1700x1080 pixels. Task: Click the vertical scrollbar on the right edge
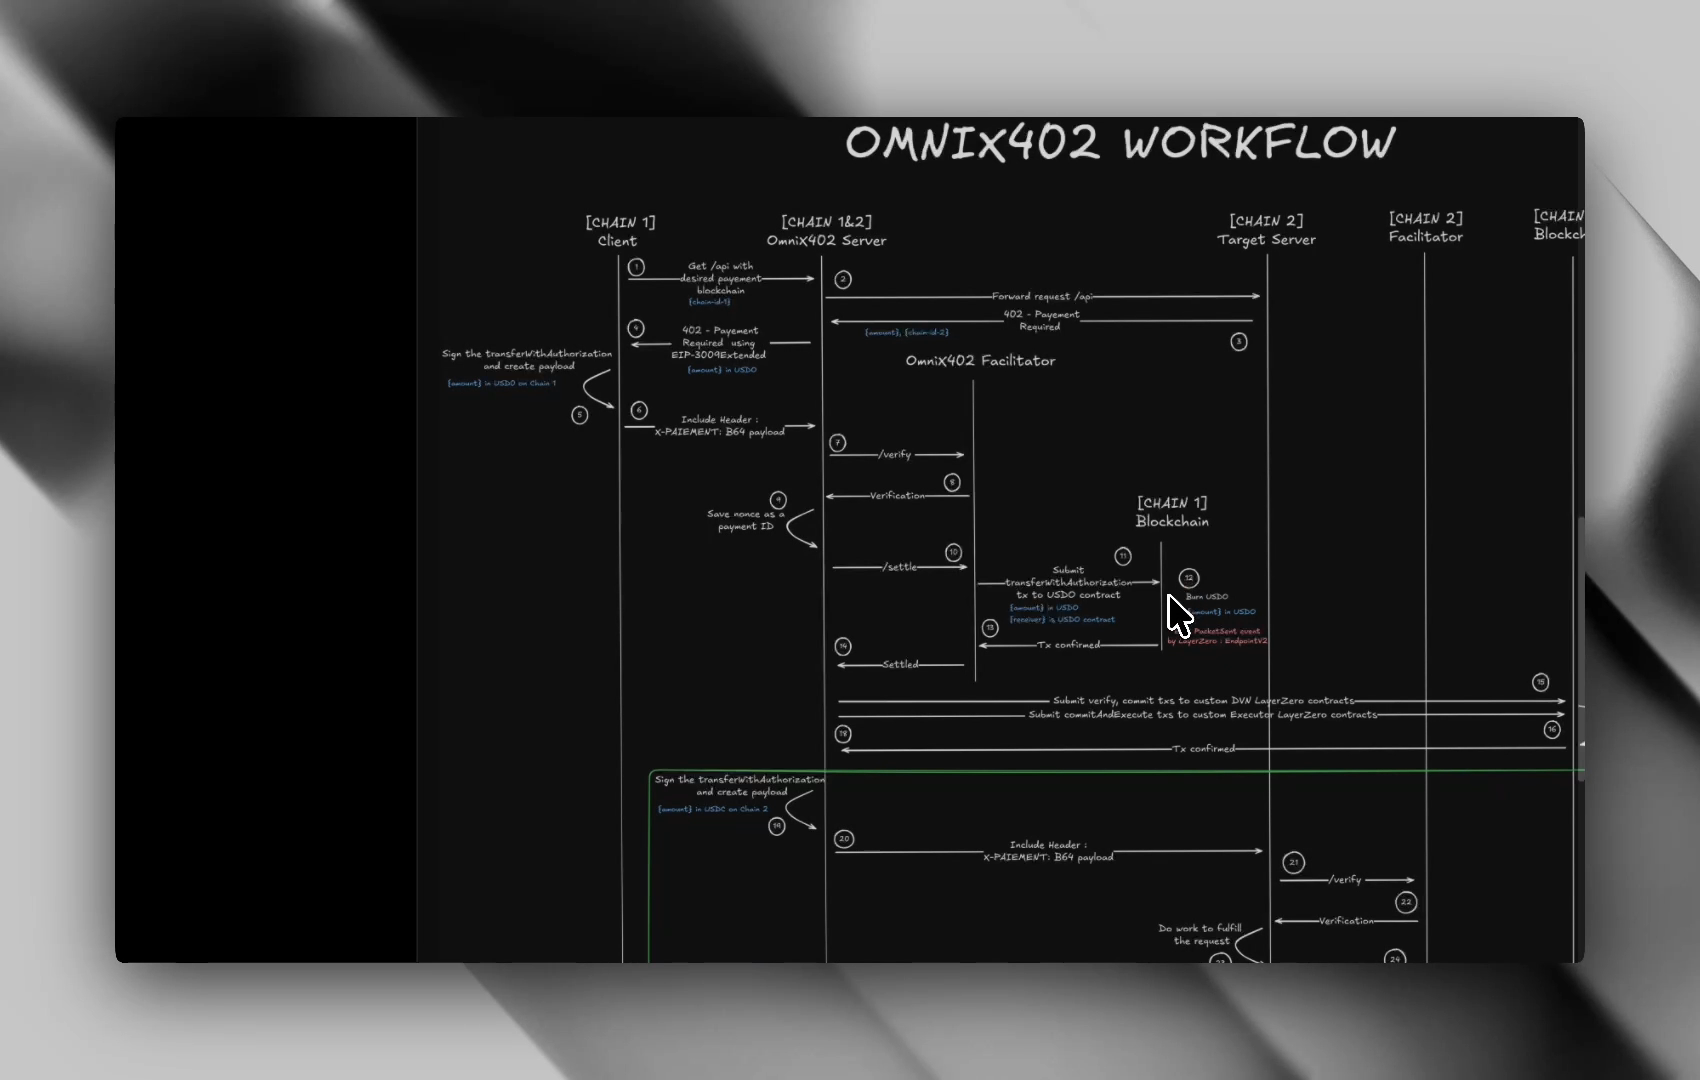(x=1580, y=648)
